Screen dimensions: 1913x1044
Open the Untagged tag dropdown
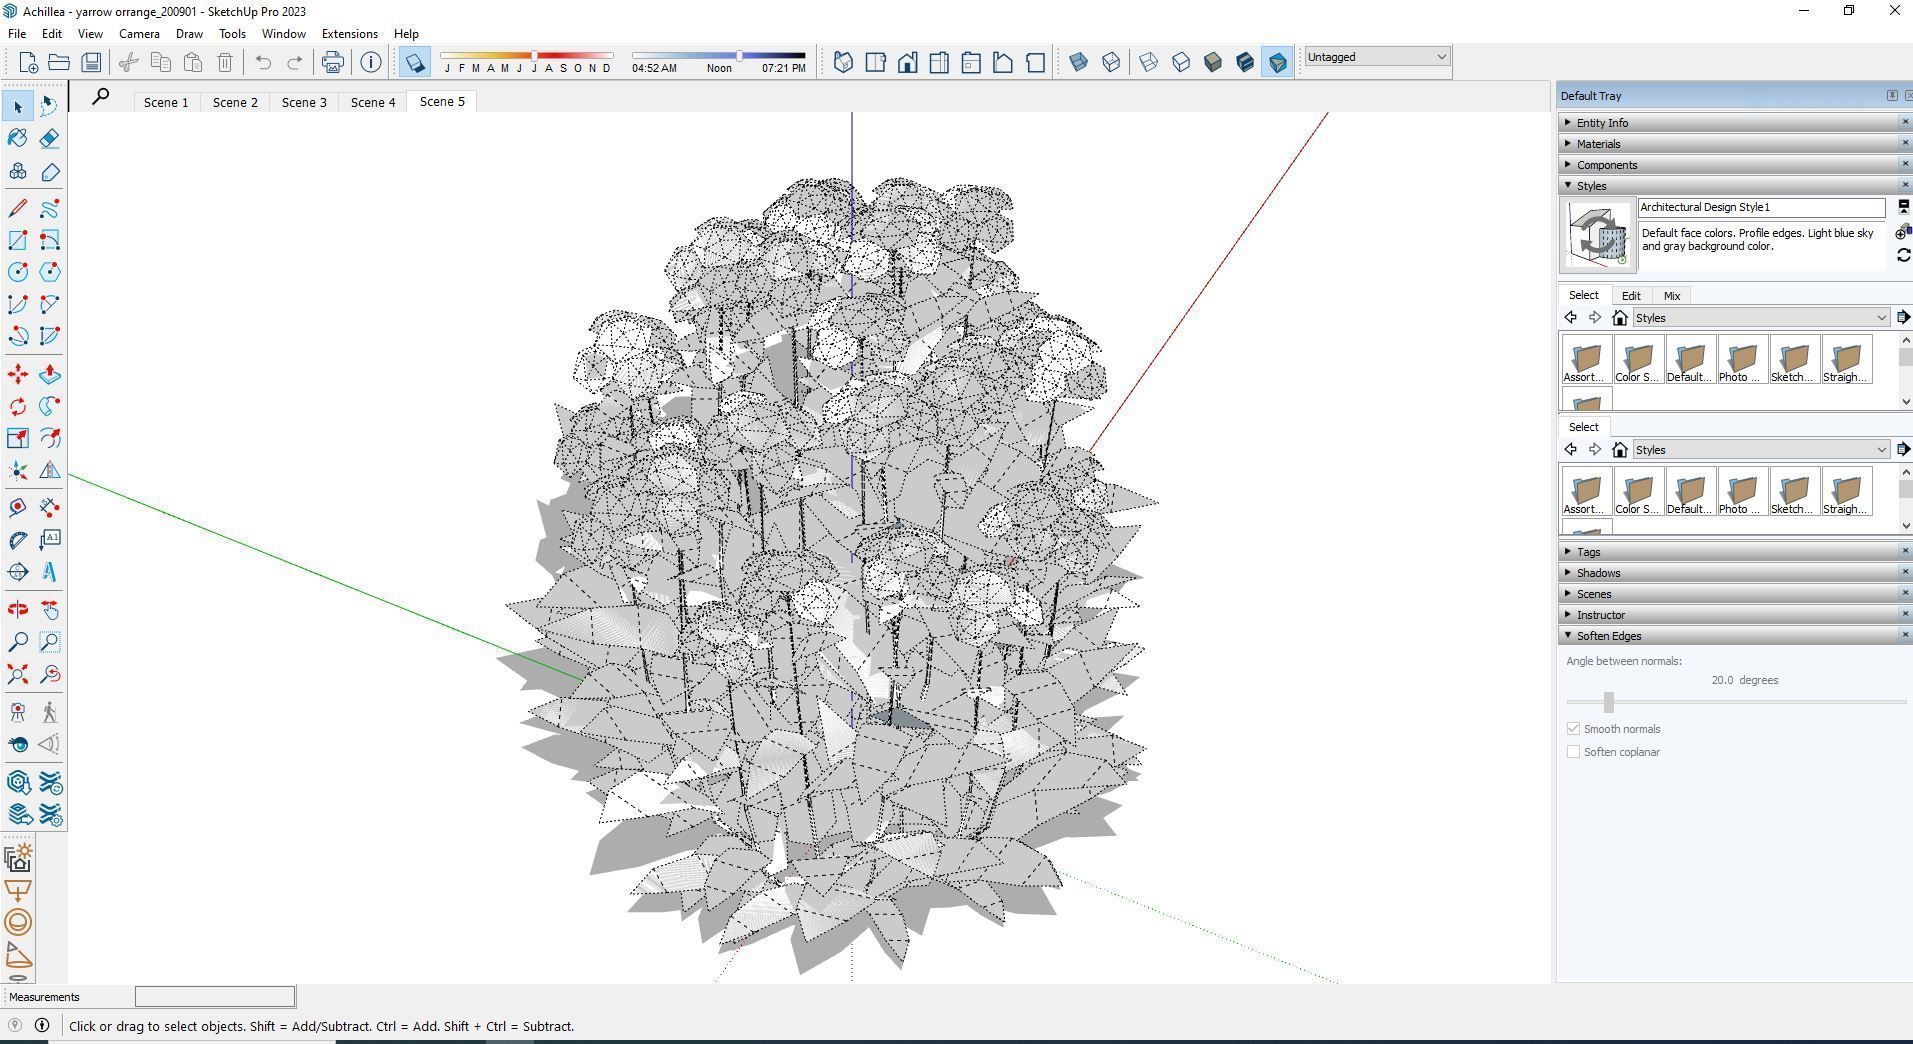(x=1376, y=57)
